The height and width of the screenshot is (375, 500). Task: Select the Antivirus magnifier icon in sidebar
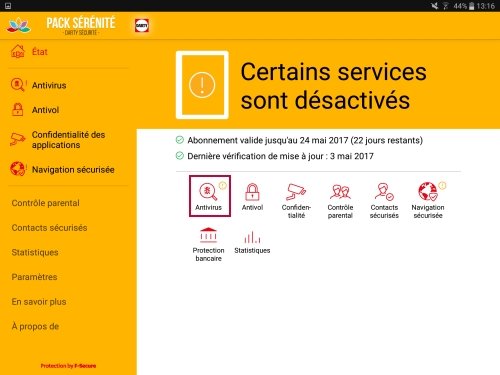click(17, 85)
